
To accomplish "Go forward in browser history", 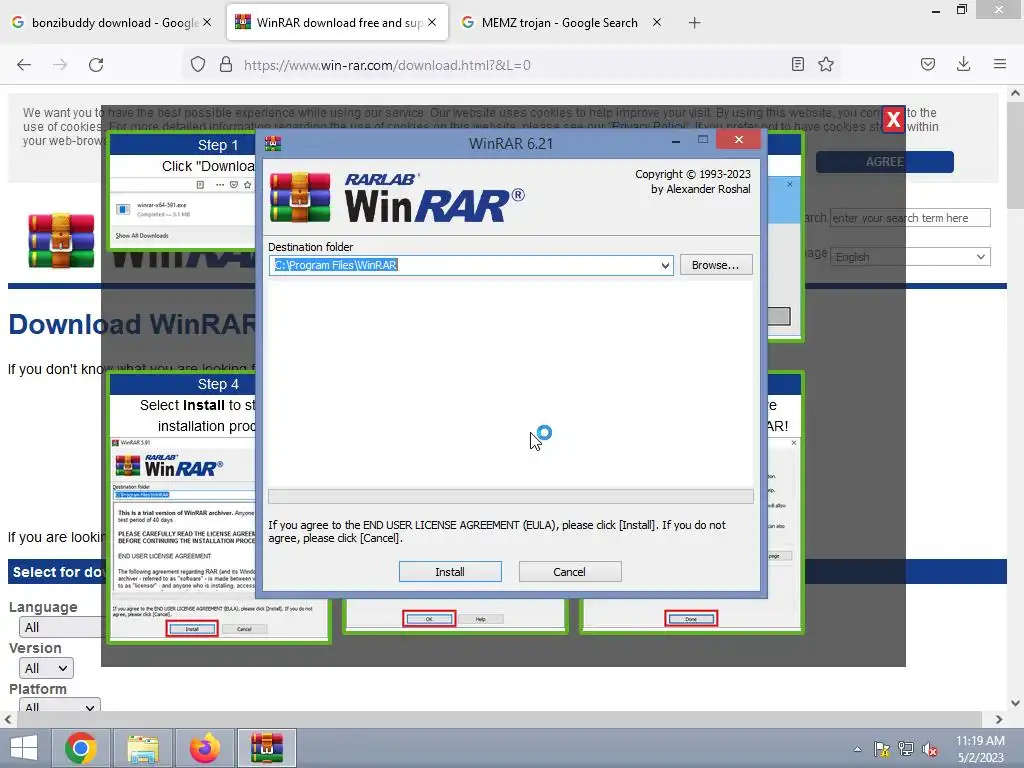I will (60, 65).
